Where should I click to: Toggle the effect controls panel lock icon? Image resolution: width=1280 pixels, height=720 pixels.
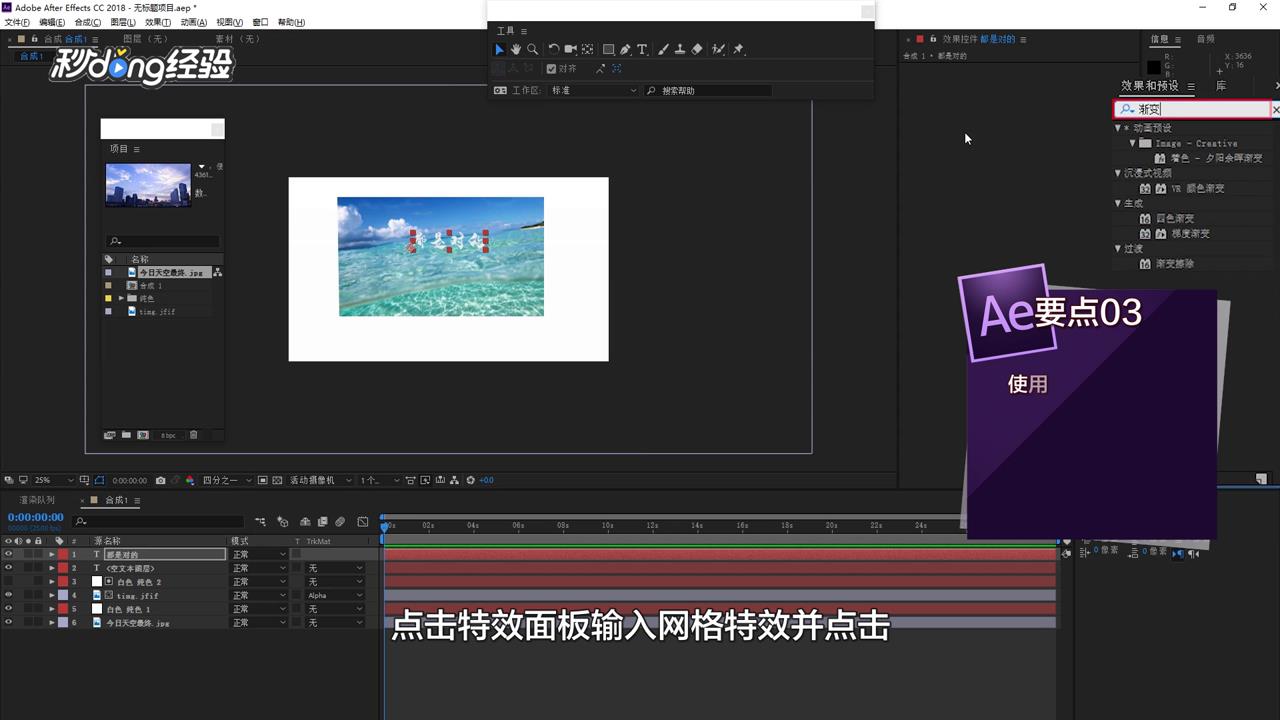point(932,39)
